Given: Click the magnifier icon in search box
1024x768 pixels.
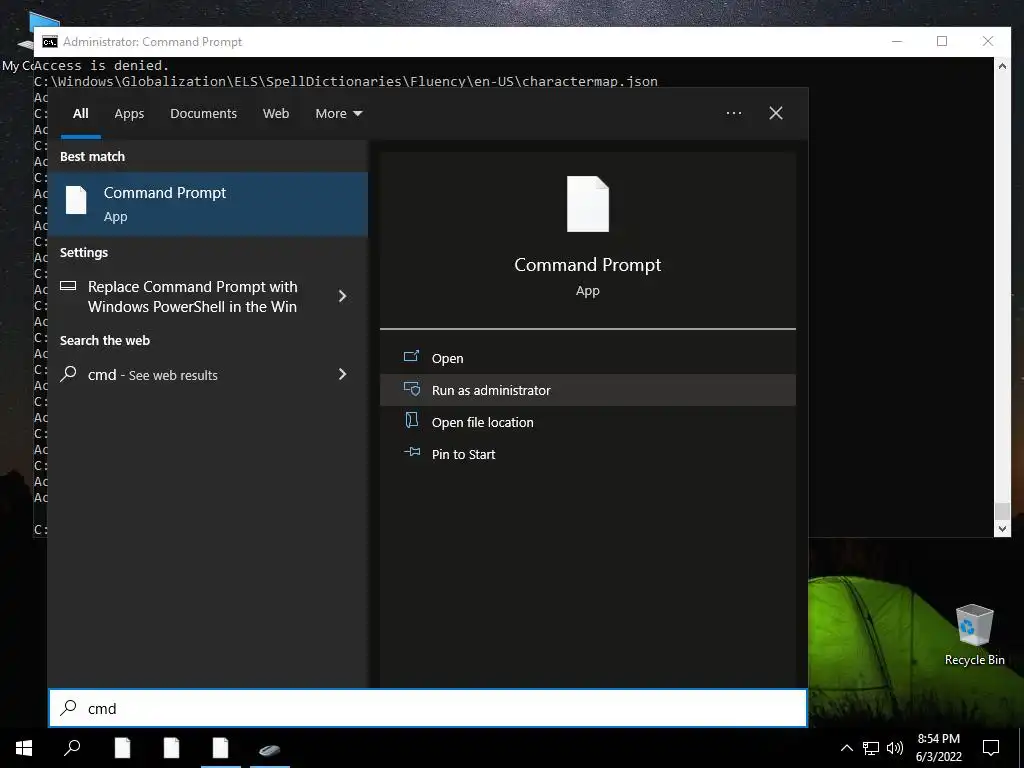Looking at the screenshot, I should (x=69, y=707).
